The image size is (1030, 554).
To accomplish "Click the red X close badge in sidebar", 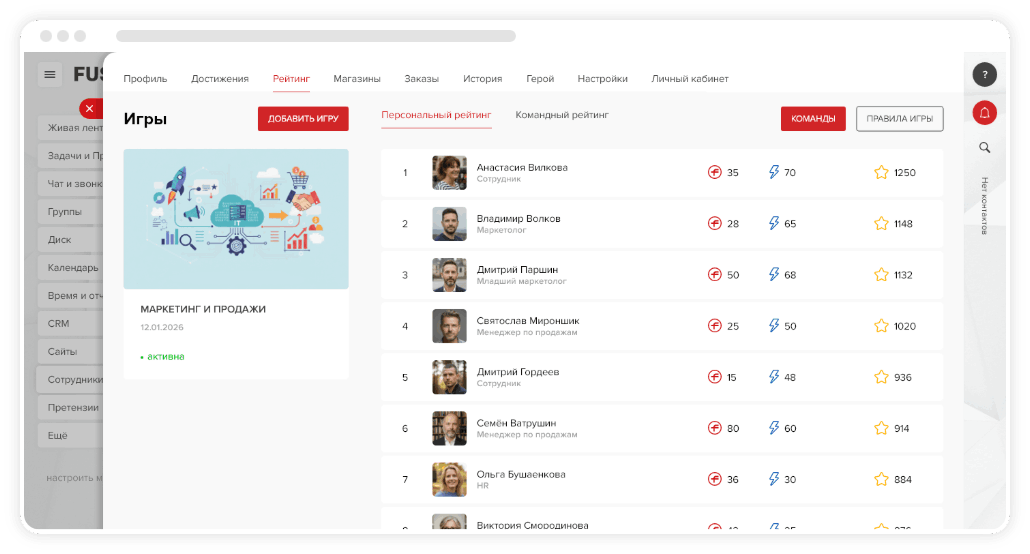I will [x=90, y=108].
